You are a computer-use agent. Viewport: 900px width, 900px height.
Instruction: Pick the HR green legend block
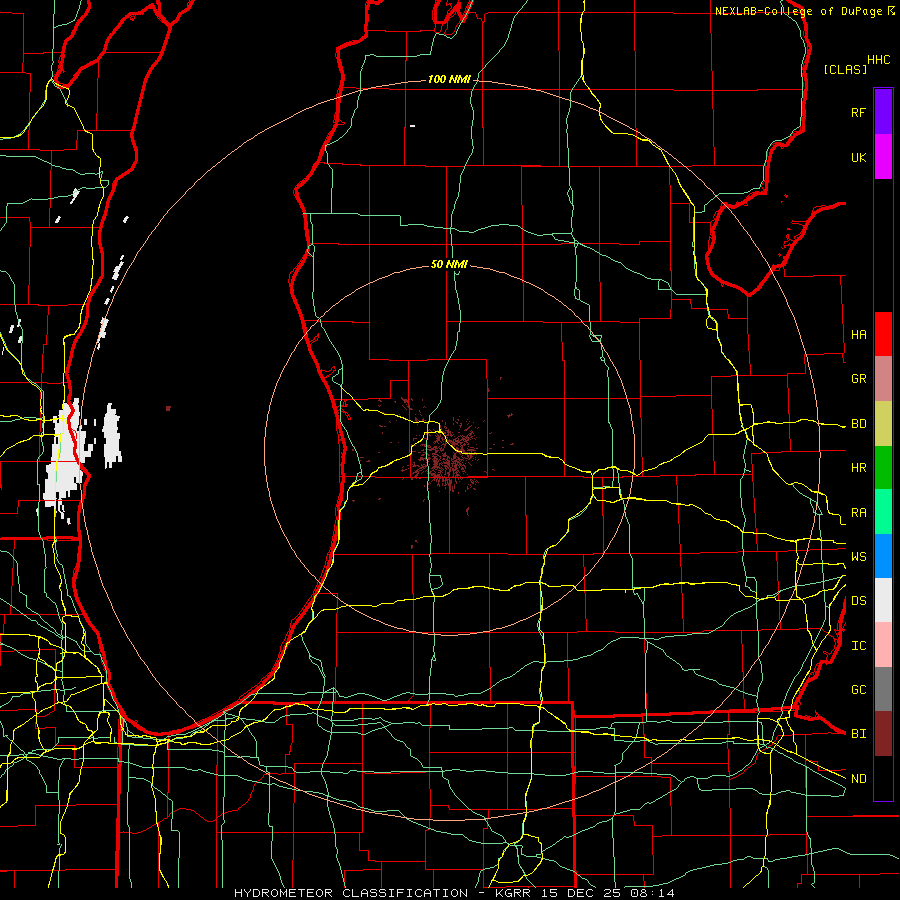(883, 468)
